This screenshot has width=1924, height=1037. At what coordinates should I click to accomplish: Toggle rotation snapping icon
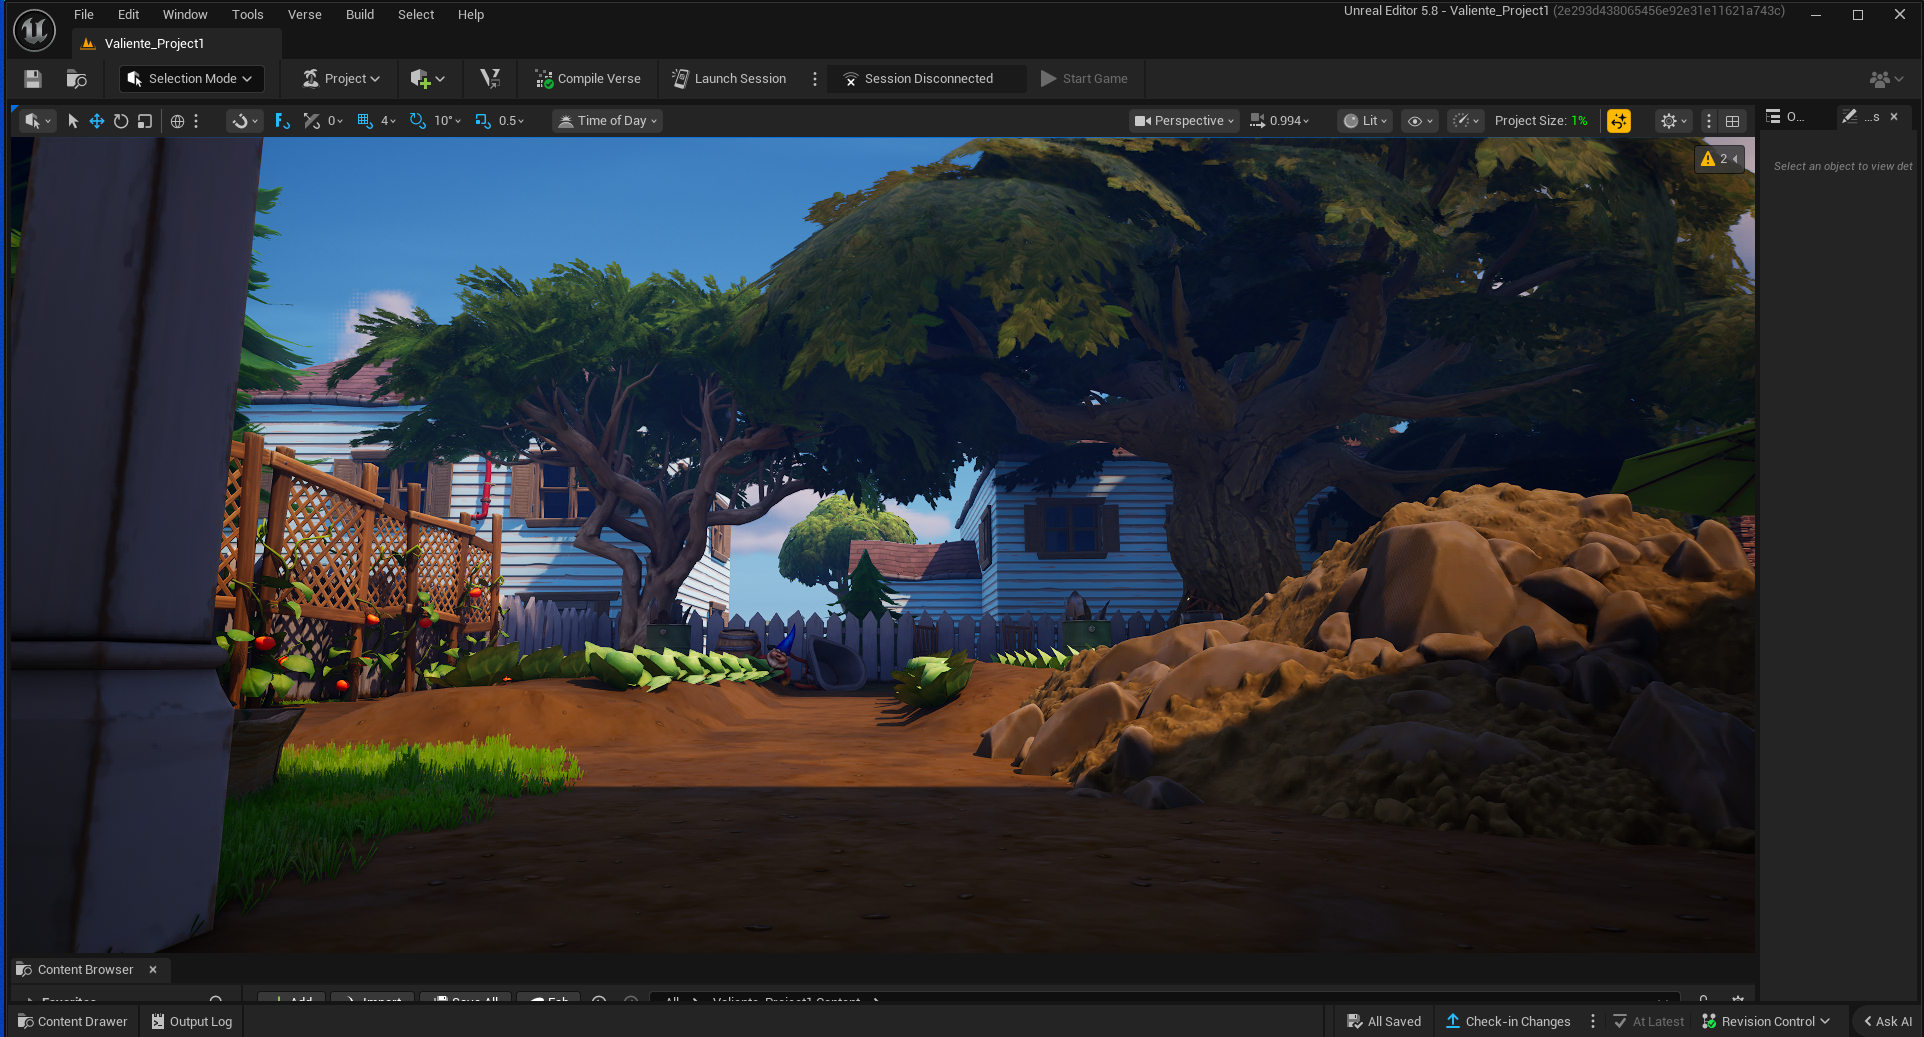coord(418,121)
